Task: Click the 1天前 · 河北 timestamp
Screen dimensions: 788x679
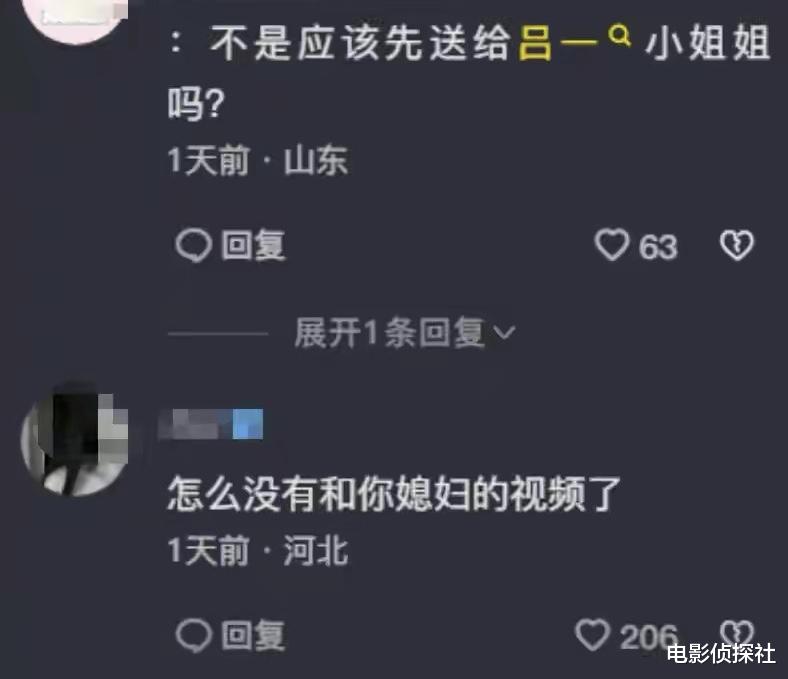Action: click(258, 550)
